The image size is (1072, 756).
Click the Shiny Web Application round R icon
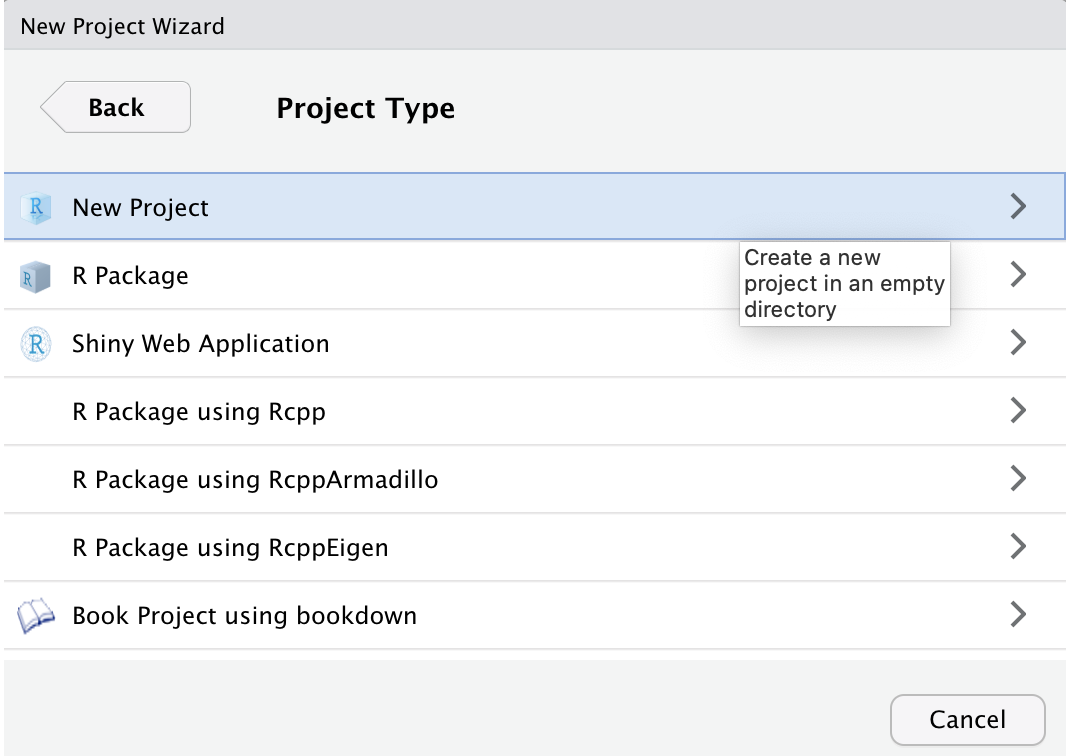point(36,344)
